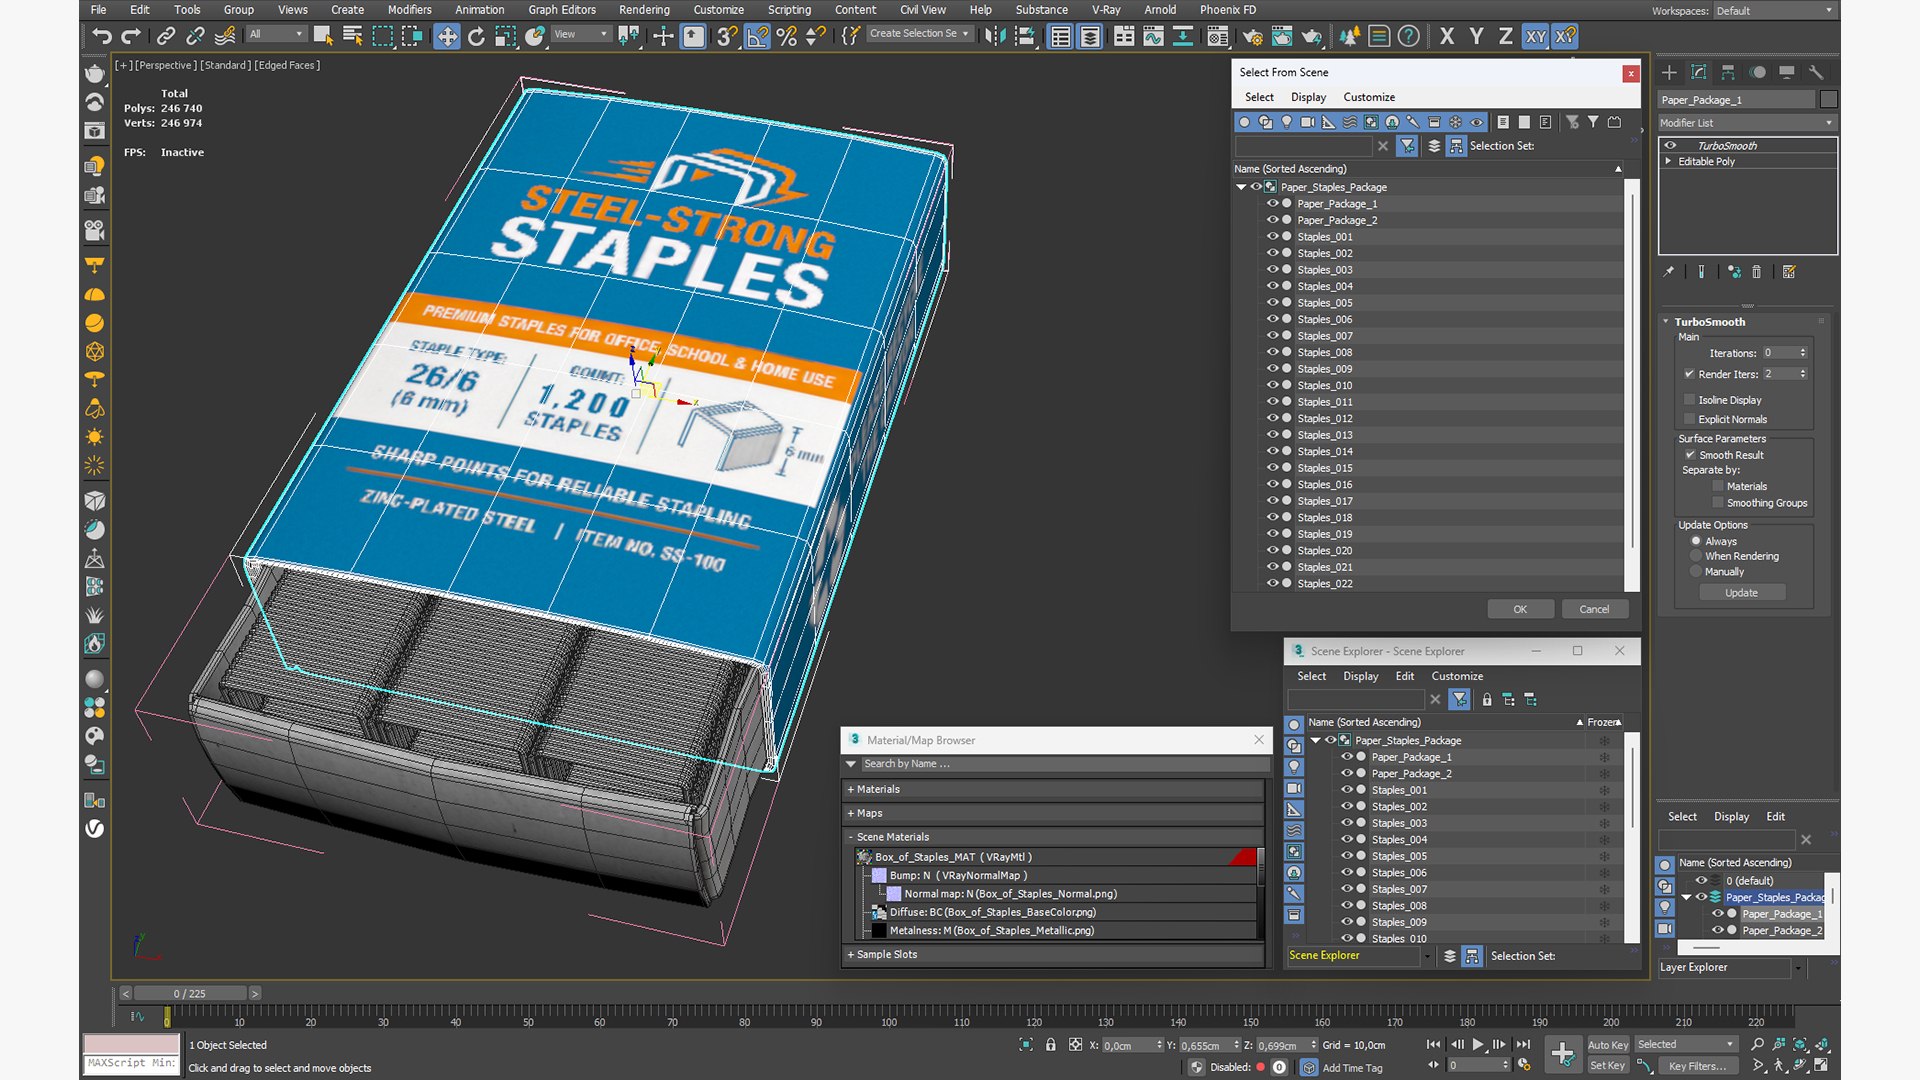The image size is (1920, 1080).
Task: Select Manually update option
Action: tap(1696, 572)
